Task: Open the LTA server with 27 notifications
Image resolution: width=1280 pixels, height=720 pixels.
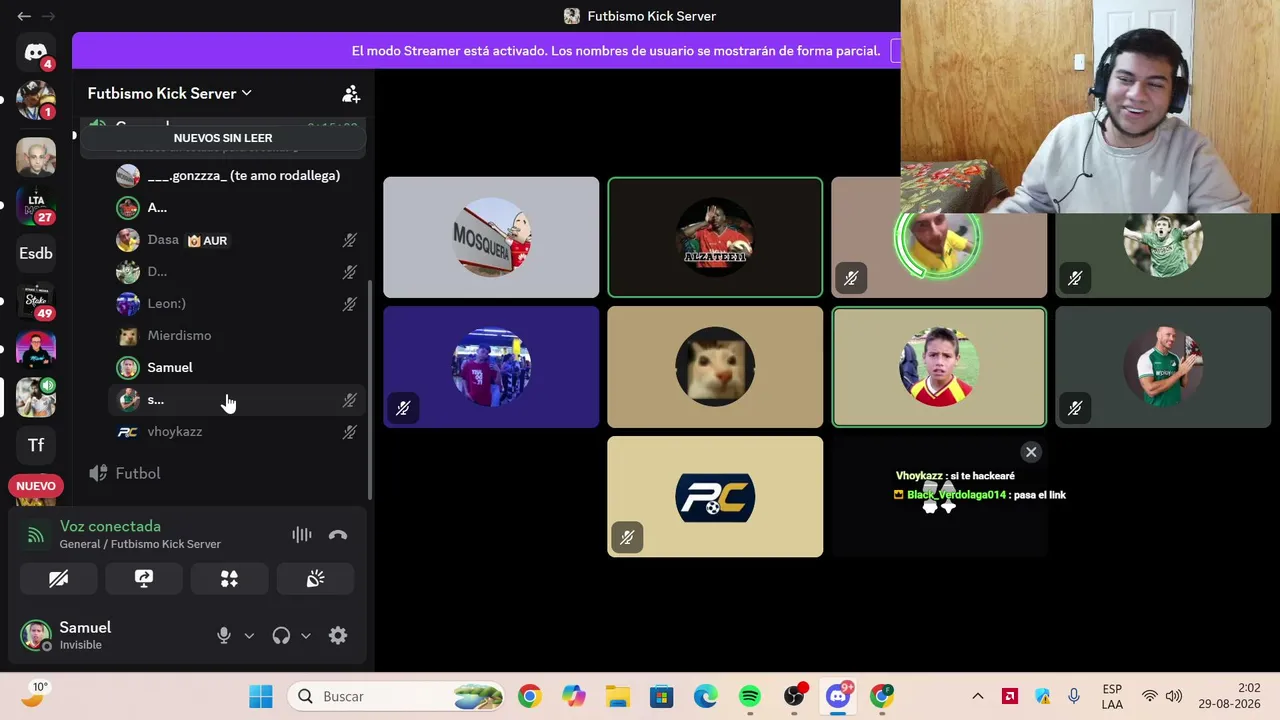Action: click(36, 205)
